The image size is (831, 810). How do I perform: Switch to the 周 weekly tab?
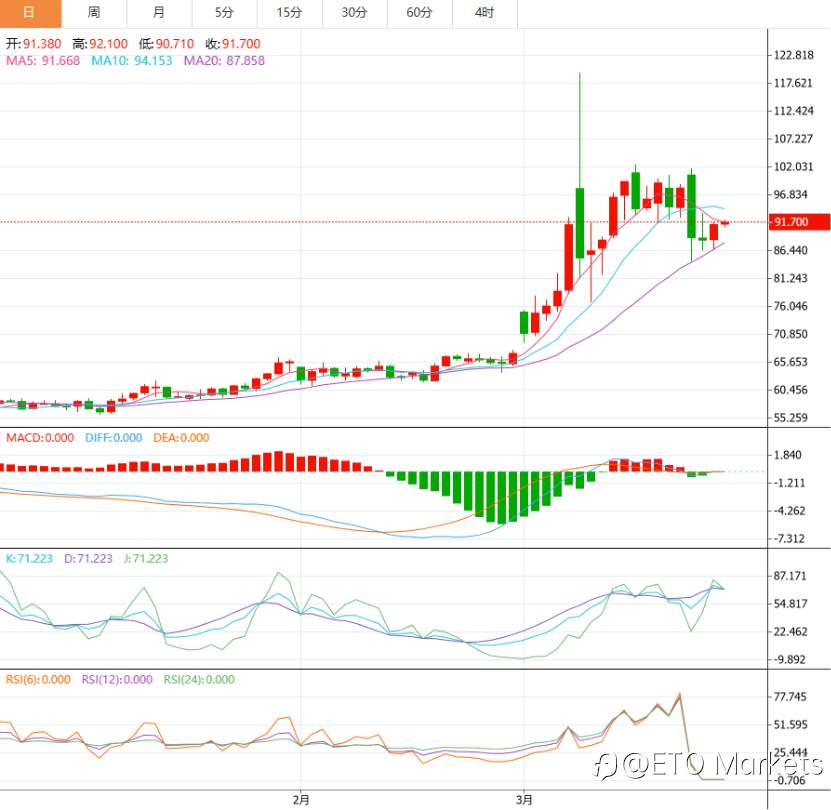pos(94,13)
